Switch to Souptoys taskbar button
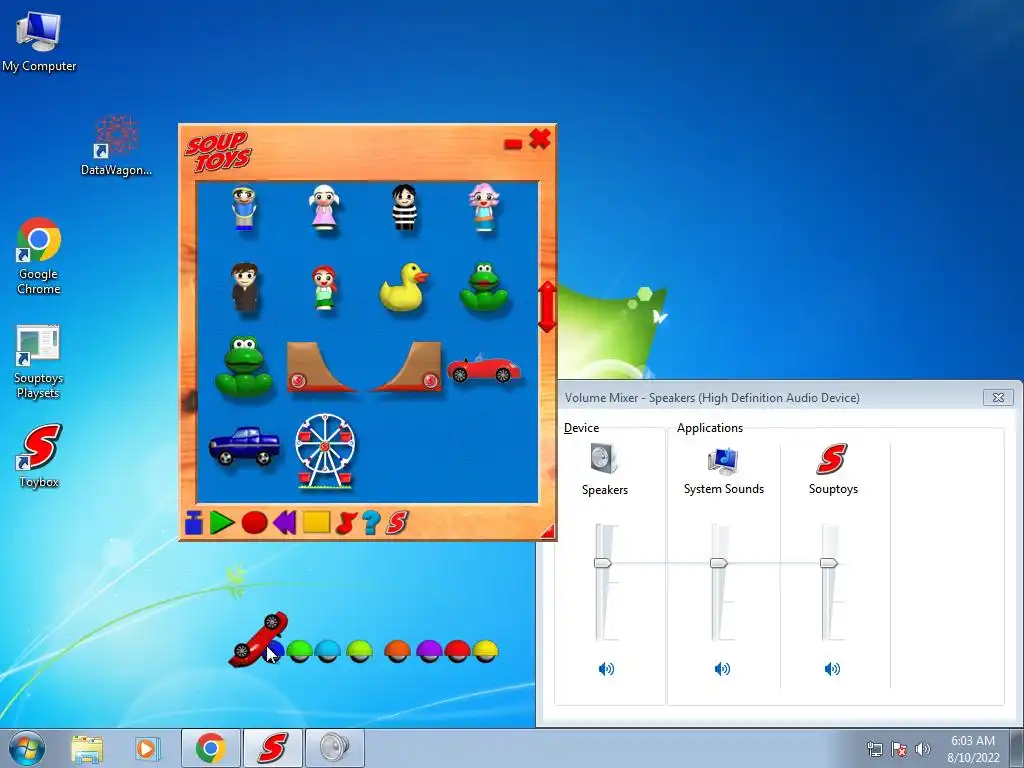The height and width of the screenshot is (768, 1024). pyautogui.click(x=272, y=748)
